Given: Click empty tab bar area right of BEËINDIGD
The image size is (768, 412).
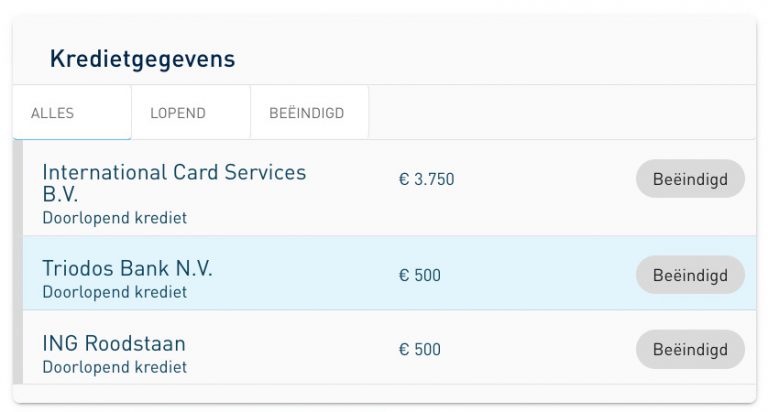Looking at the screenshot, I should (562, 113).
